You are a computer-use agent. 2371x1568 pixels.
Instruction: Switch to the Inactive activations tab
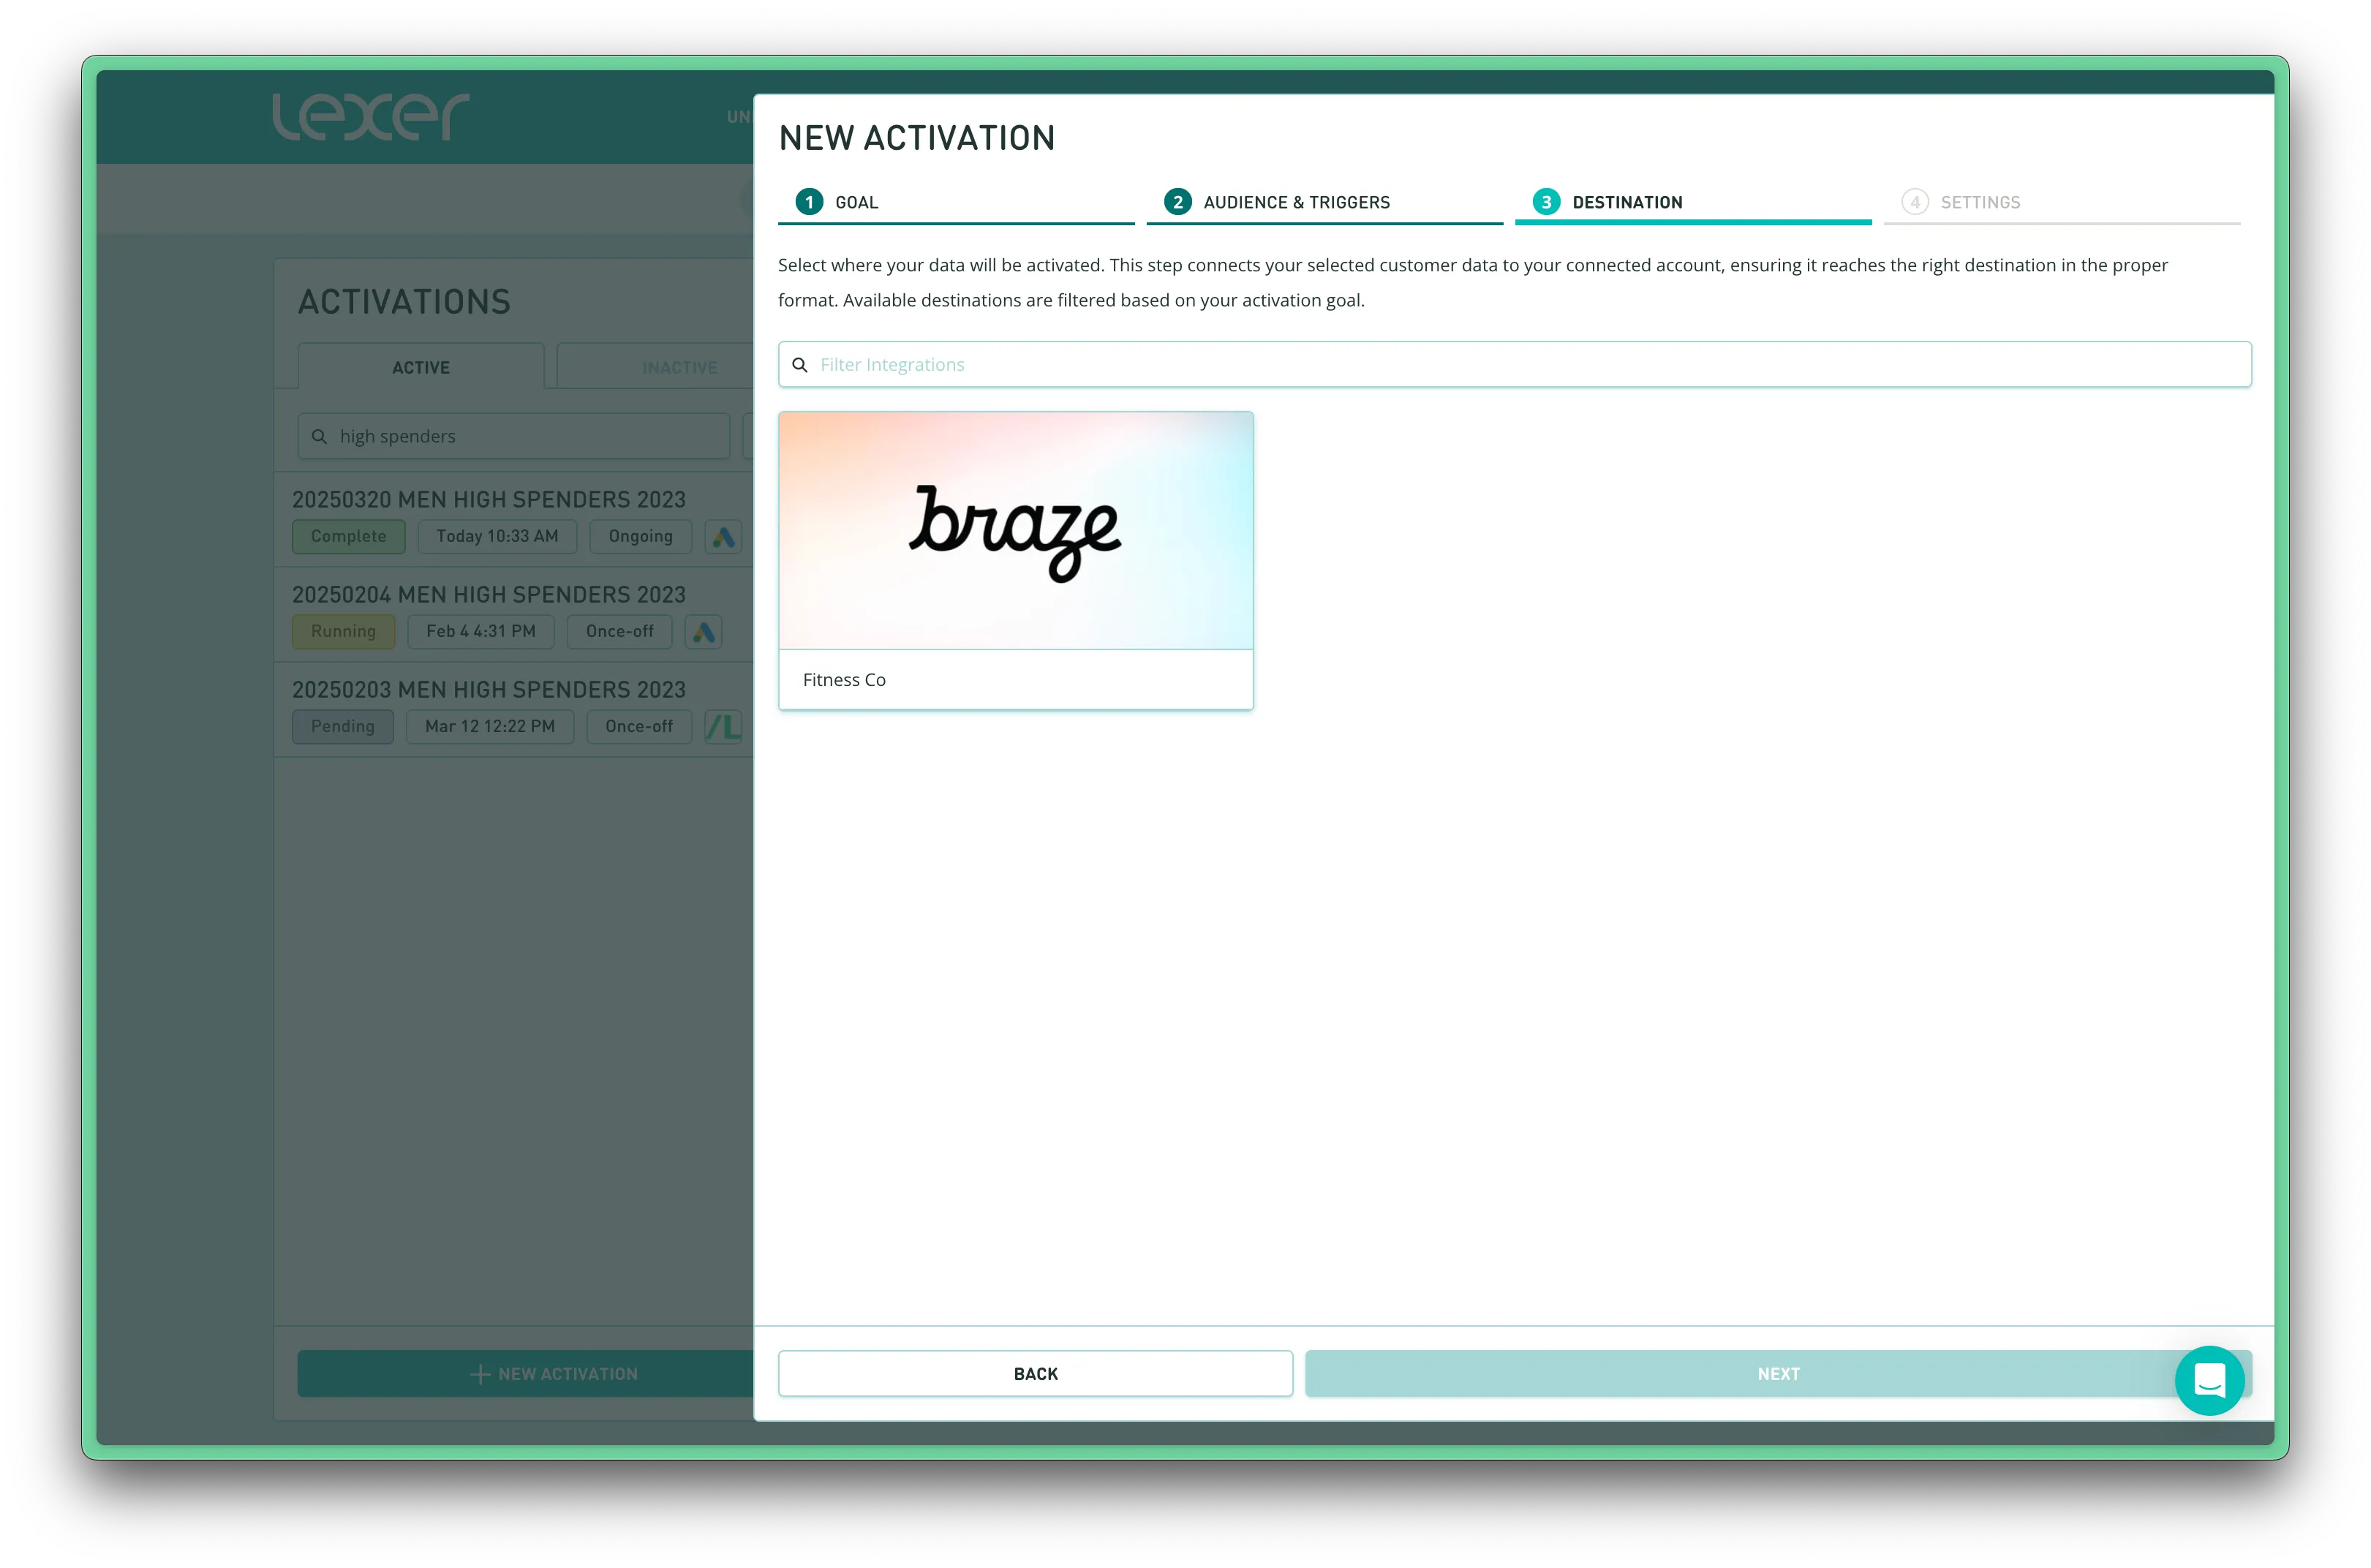click(678, 367)
